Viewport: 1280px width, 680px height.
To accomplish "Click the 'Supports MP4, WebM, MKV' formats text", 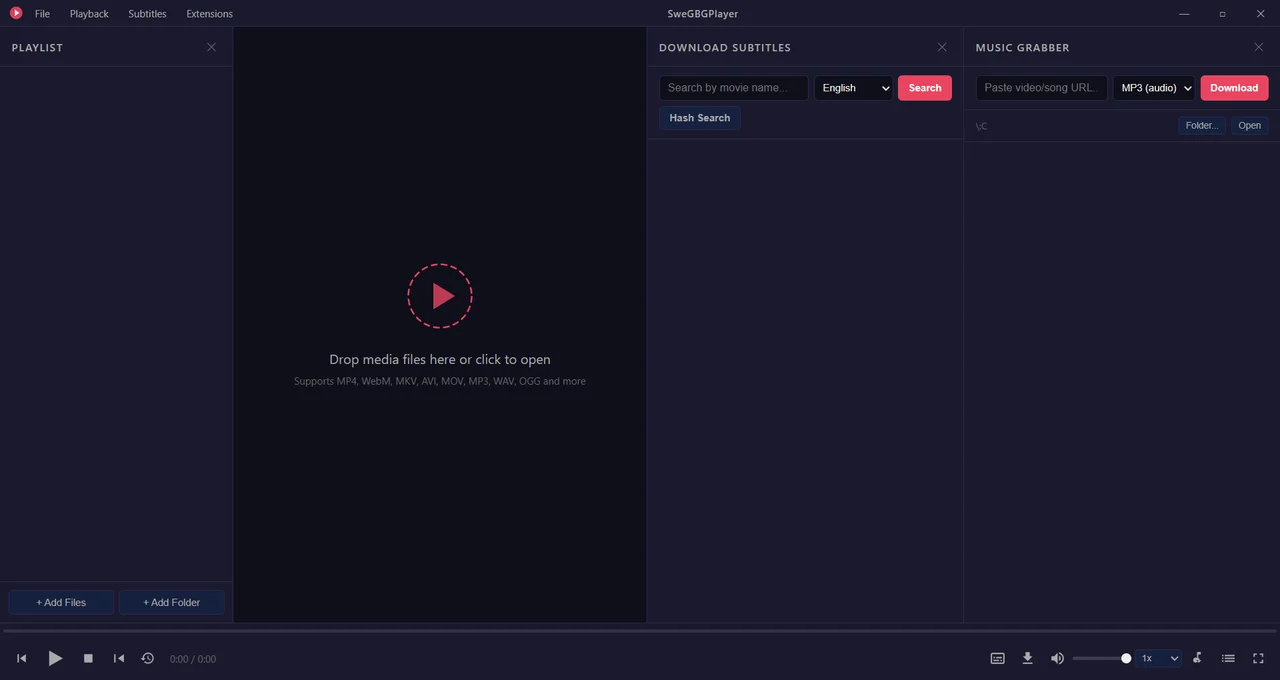I will tap(440, 381).
